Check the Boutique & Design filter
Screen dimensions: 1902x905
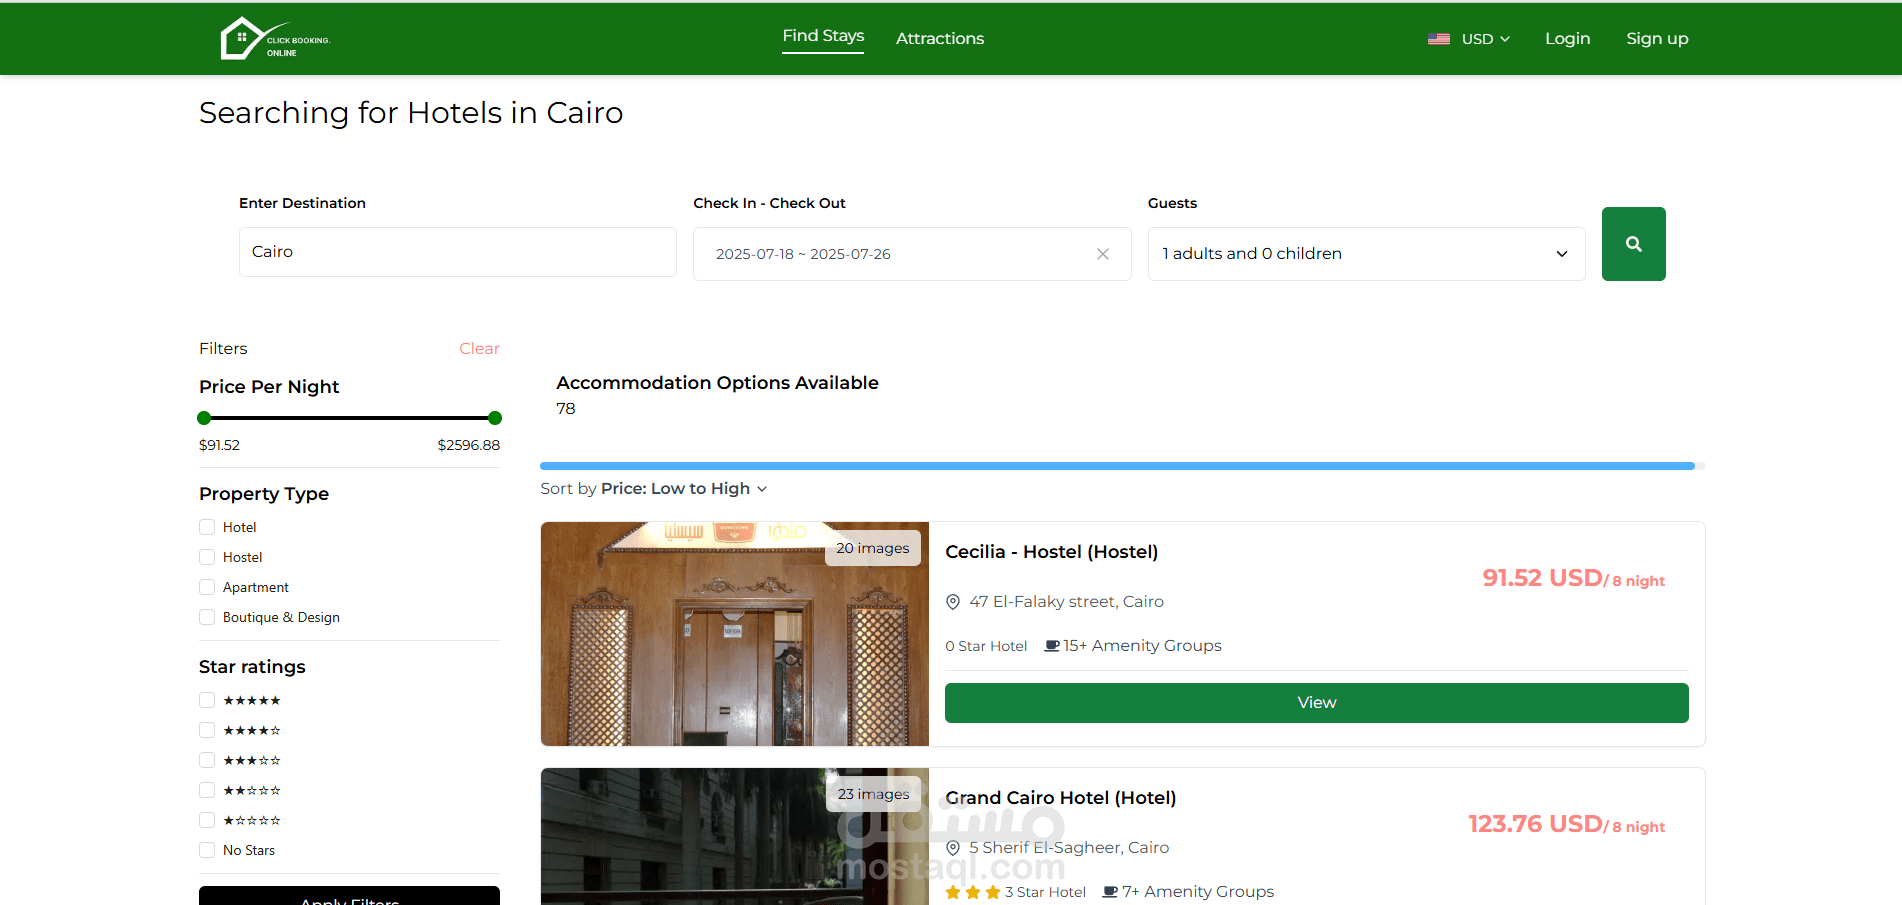pos(207,617)
